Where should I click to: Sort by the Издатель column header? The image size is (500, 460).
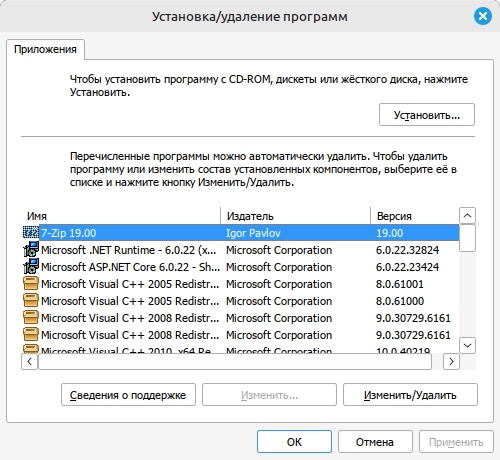(296, 216)
